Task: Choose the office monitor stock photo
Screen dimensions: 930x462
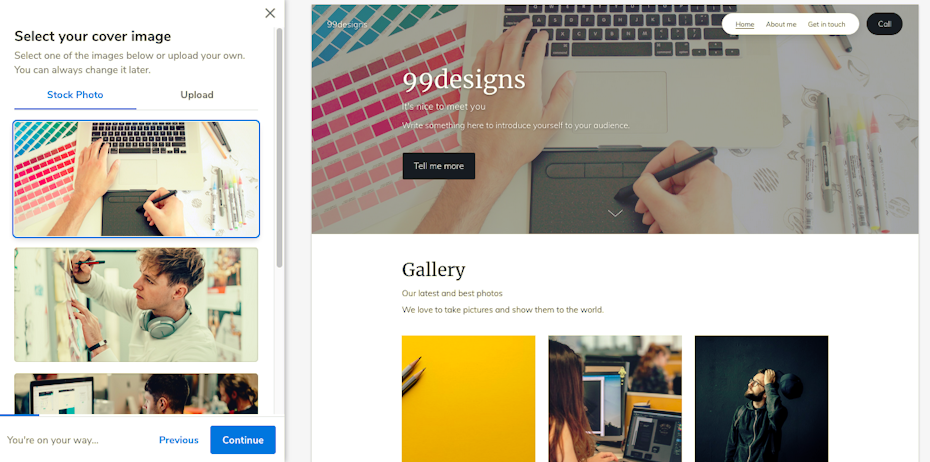Action: pyautogui.click(x=136, y=394)
